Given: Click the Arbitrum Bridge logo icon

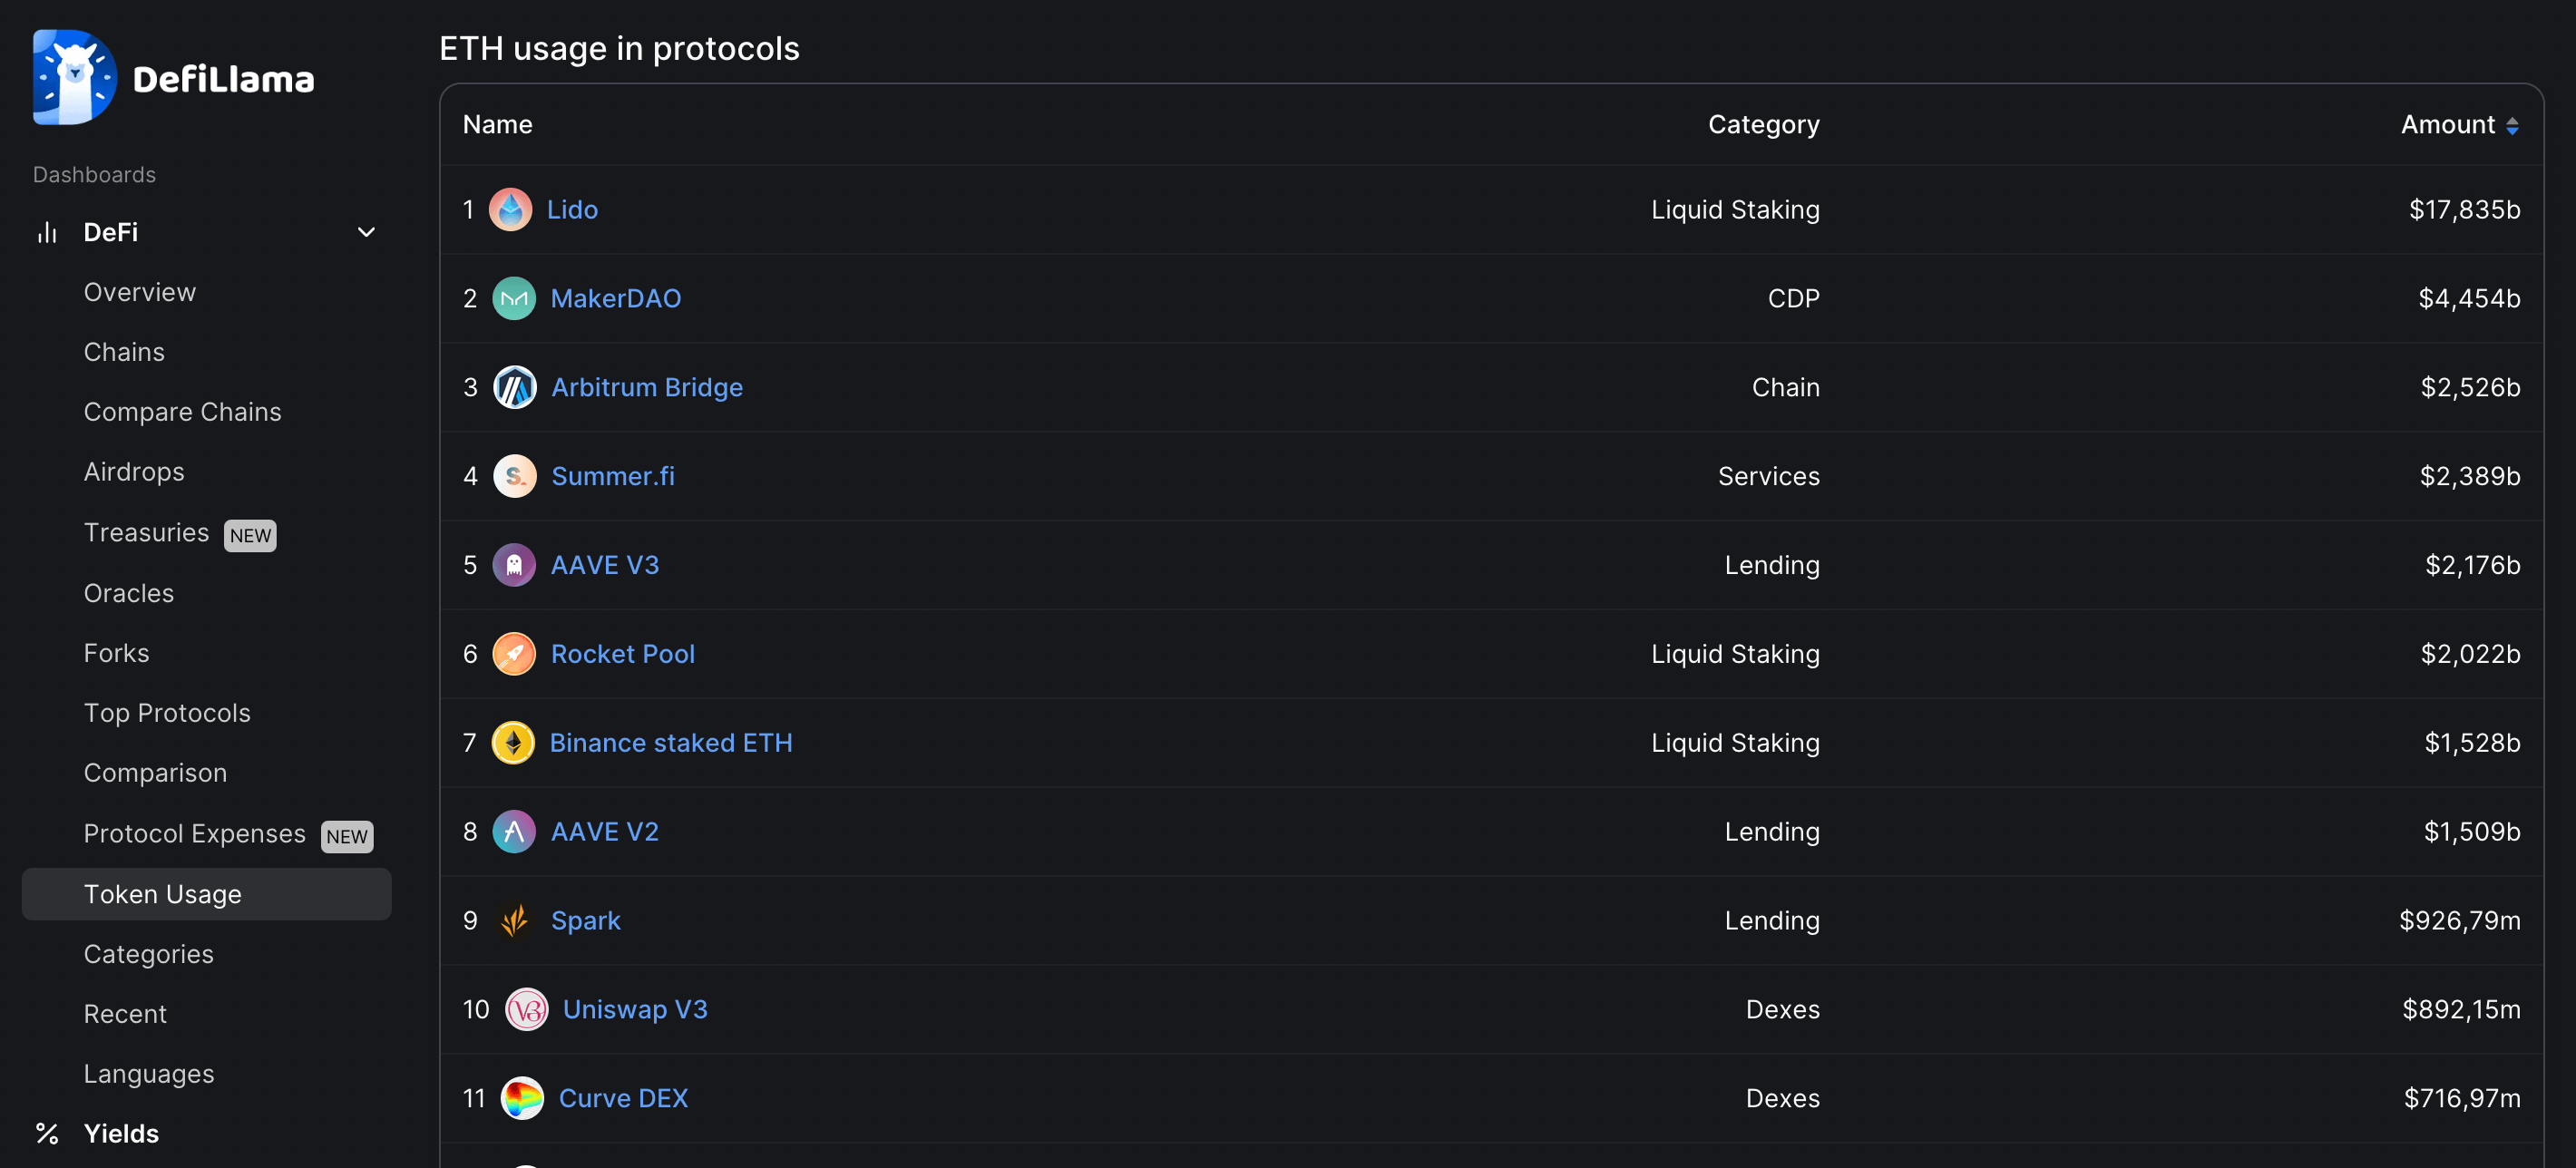Looking at the screenshot, I should [515, 388].
